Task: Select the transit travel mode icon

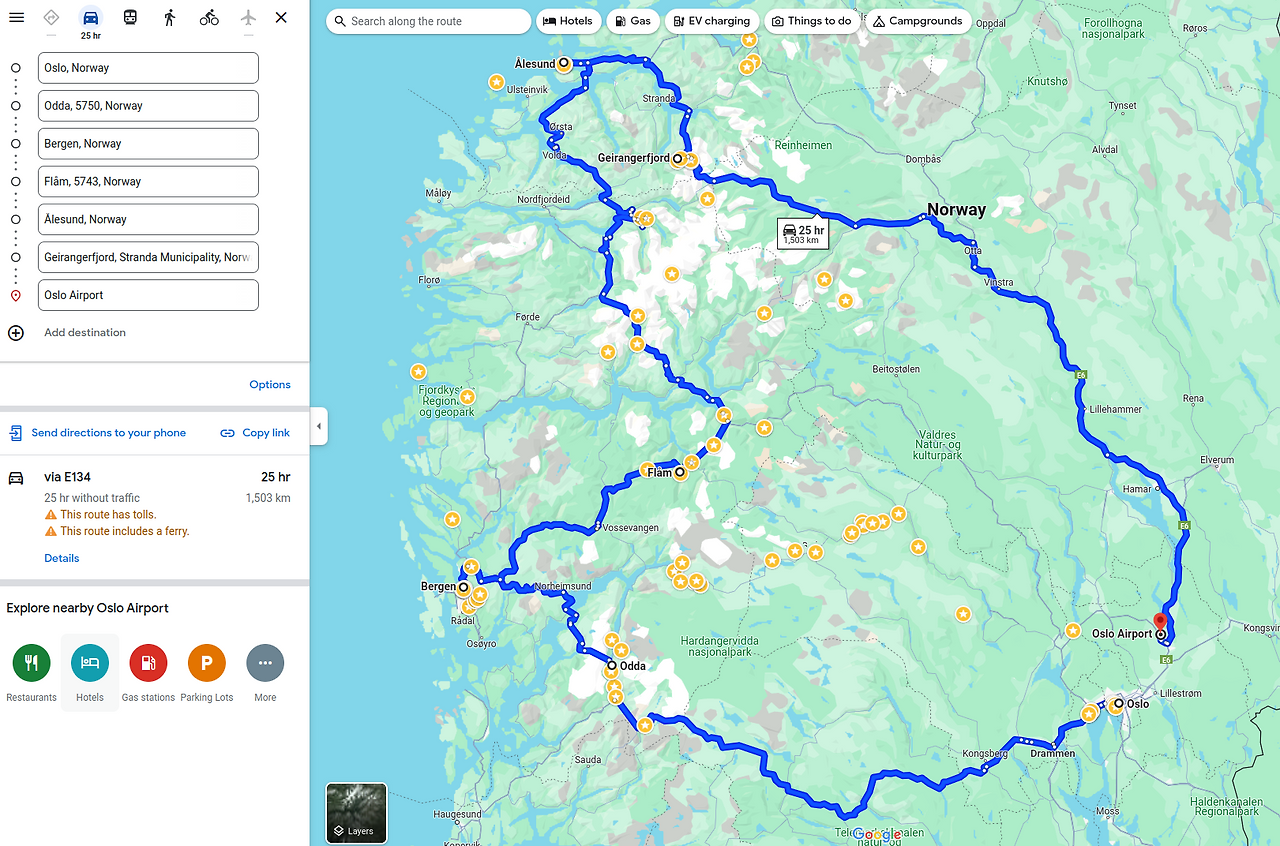Action: pyautogui.click(x=130, y=17)
